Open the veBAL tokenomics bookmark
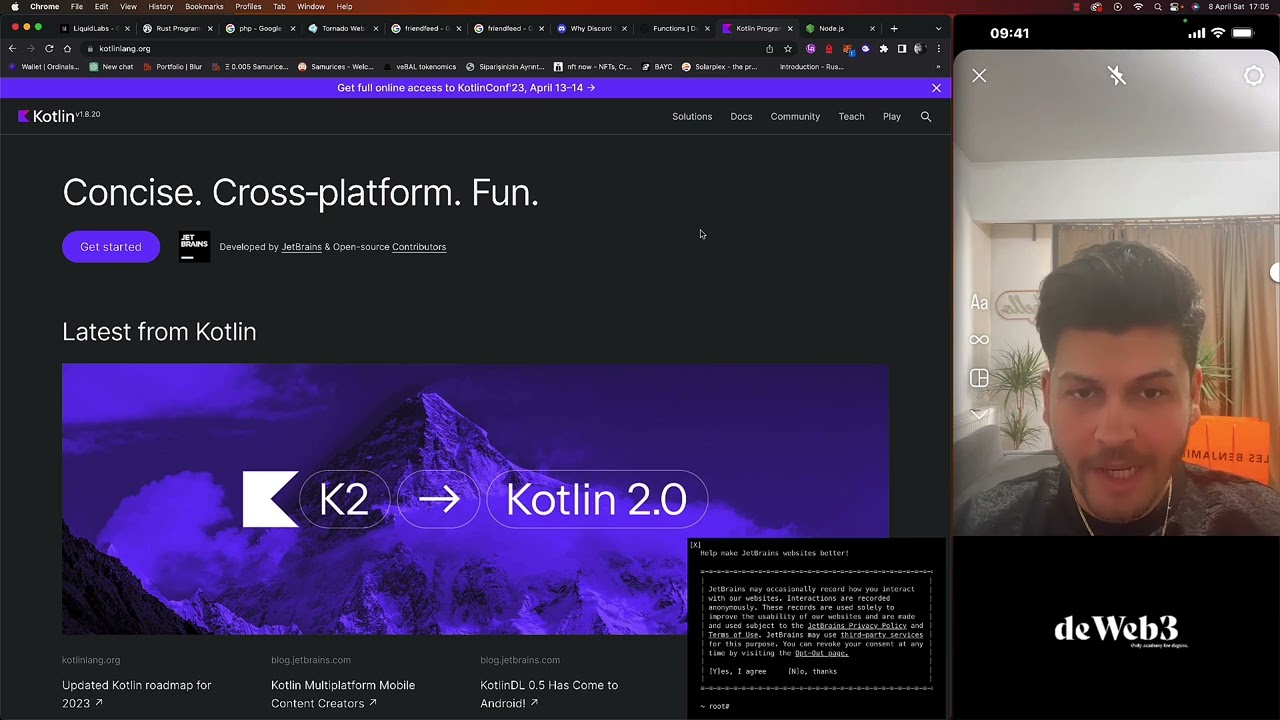Screen dimensions: 1280x720 click(x=419, y=67)
